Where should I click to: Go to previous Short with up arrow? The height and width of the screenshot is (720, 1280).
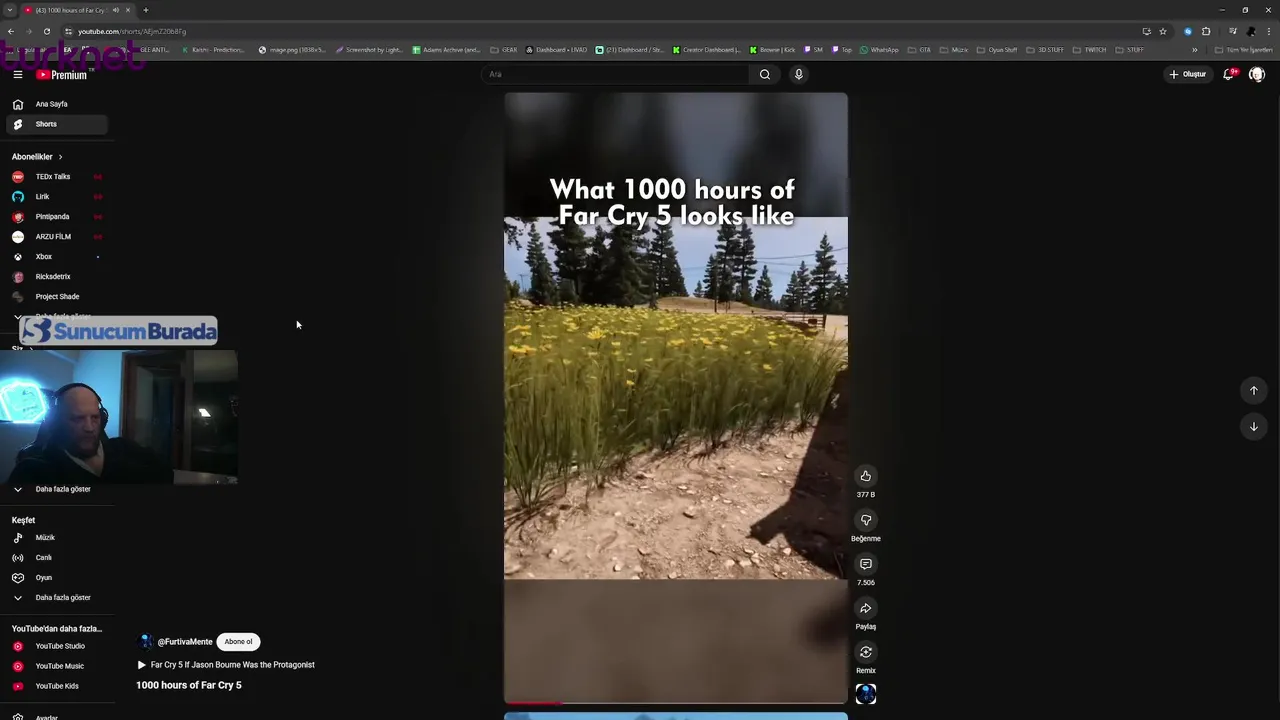[1254, 391]
